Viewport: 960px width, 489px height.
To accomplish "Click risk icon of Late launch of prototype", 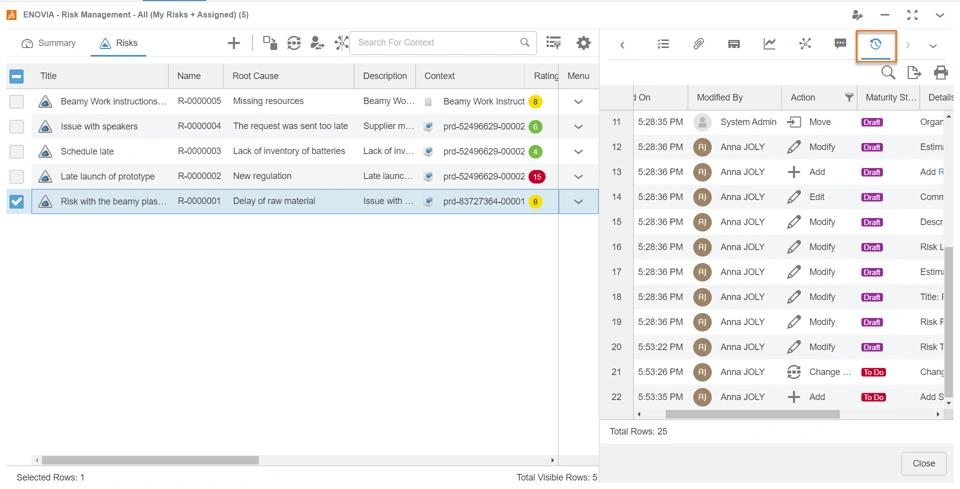I will [45, 176].
